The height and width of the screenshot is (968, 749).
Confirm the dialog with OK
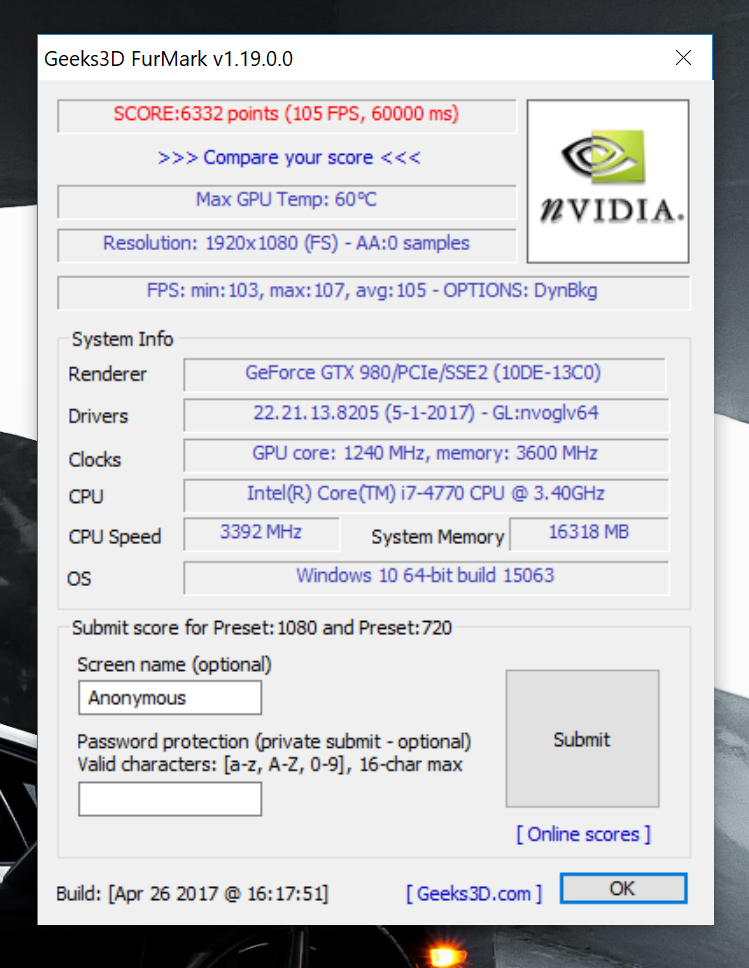[x=623, y=888]
